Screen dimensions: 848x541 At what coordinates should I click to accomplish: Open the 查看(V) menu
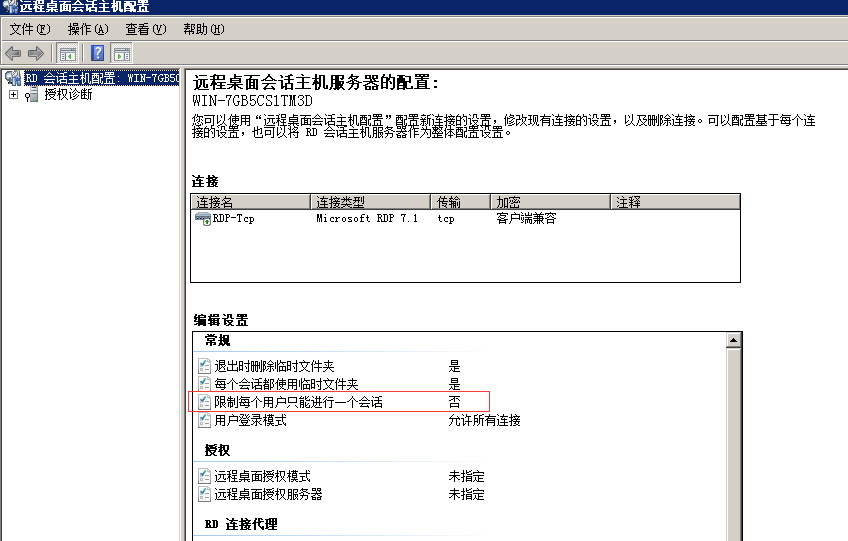(145, 29)
